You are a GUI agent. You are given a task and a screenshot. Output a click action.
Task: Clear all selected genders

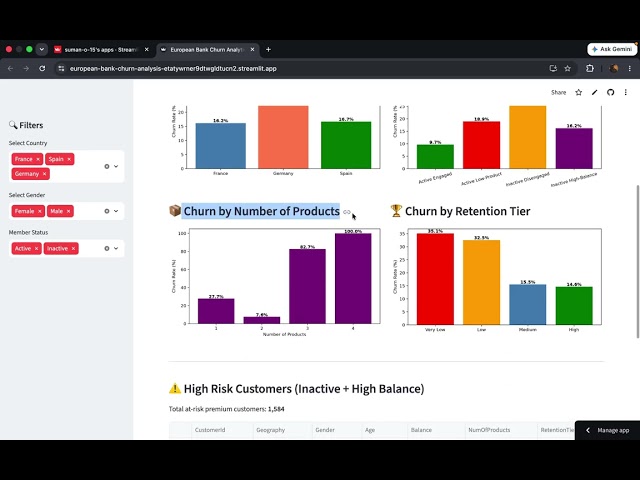tap(107, 211)
